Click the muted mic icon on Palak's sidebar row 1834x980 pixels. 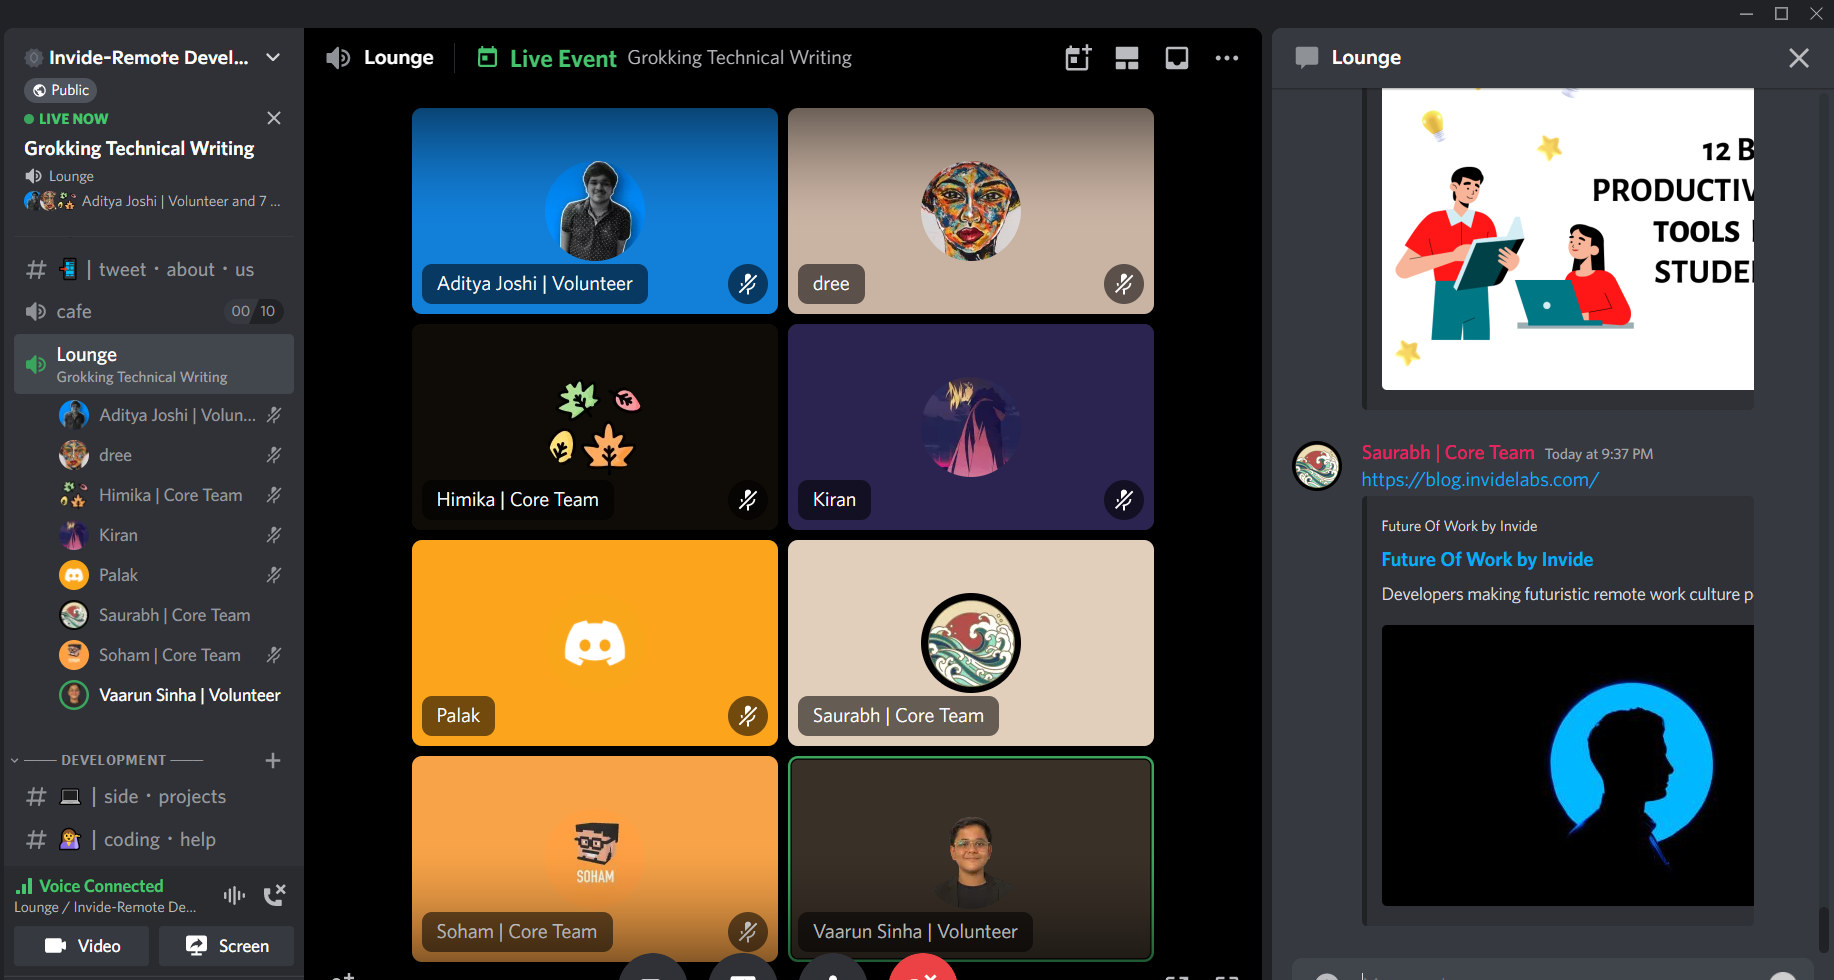pyautogui.click(x=274, y=575)
